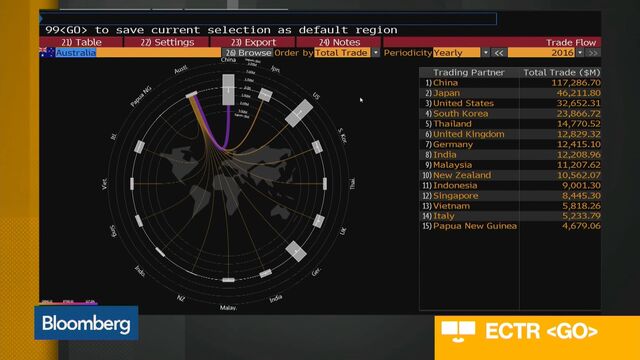Click the Australia country input field
The width and height of the screenshot is (640, 360).
[x=138, y=53]
